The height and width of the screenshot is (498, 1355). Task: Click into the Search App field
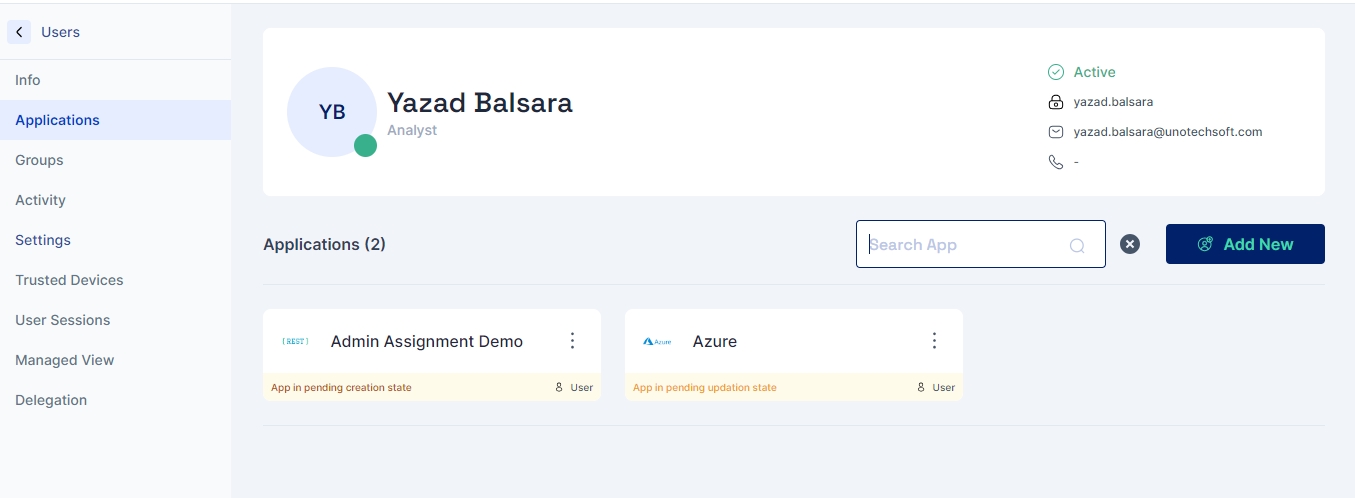coord(960,245)
